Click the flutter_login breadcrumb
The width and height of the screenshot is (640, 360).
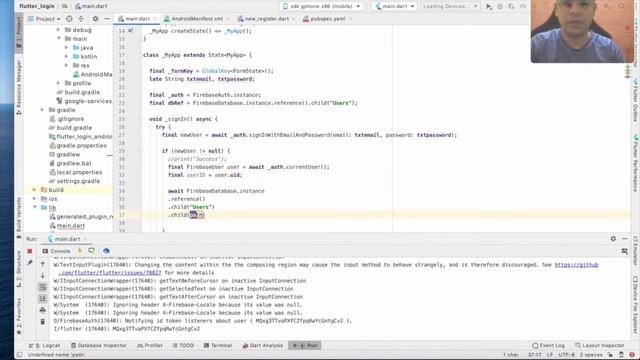[x=37, y=6]
